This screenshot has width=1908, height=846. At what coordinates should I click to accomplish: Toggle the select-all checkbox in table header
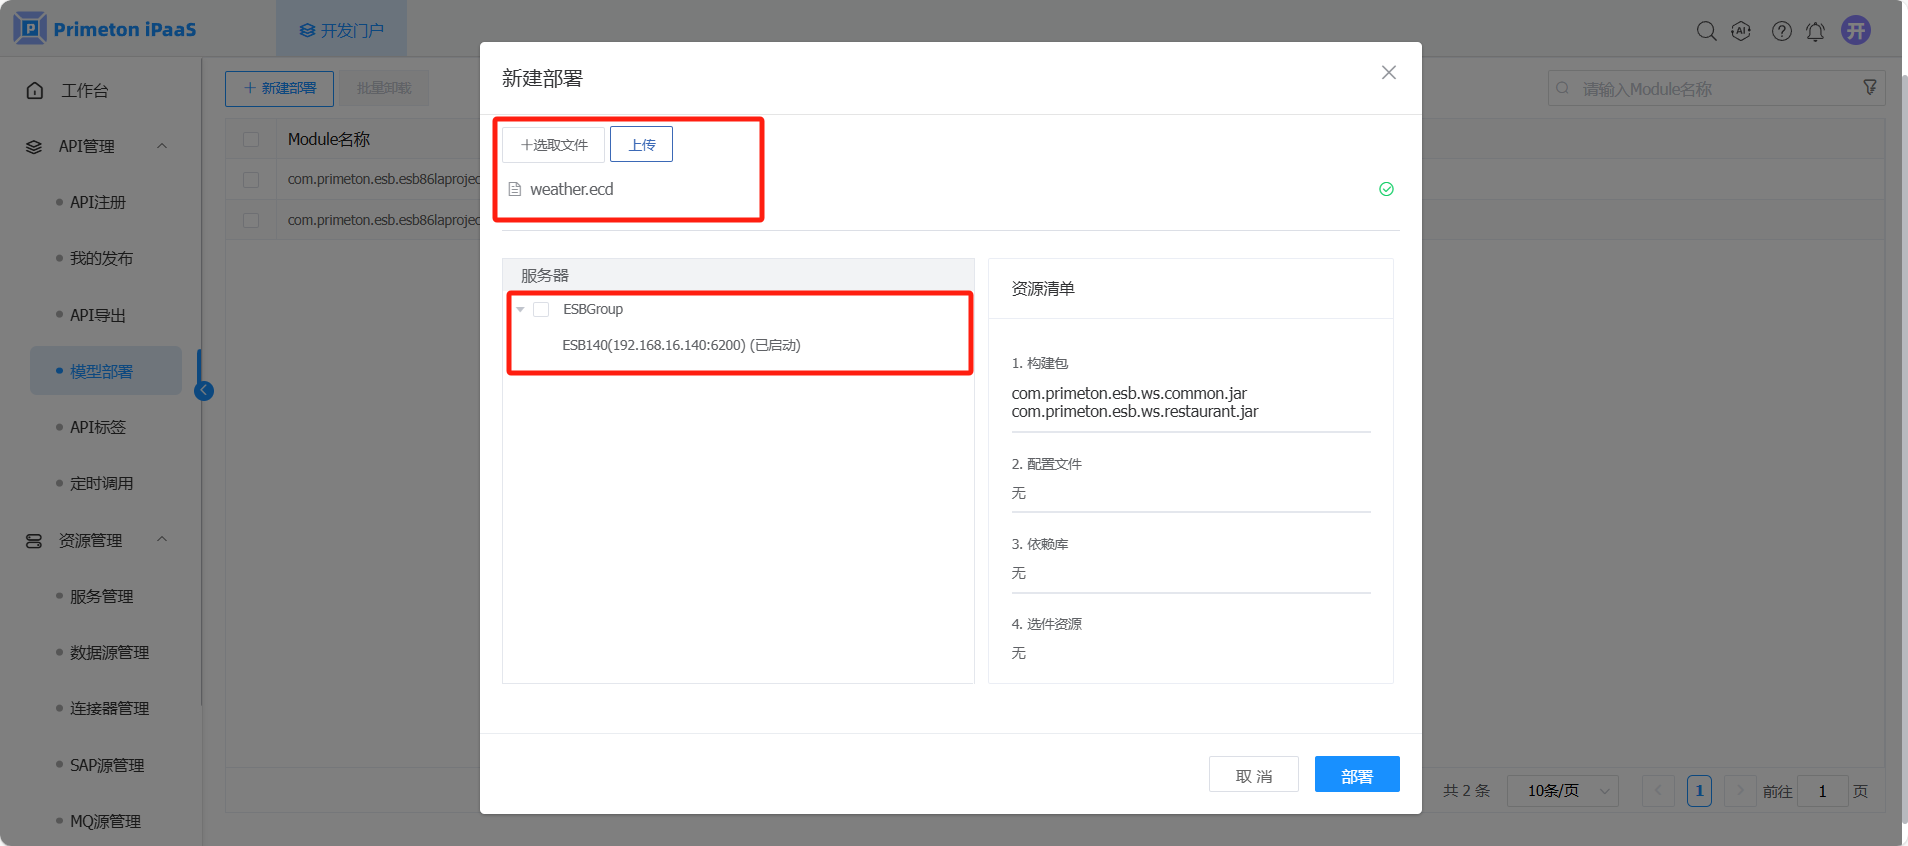[251, 140]
